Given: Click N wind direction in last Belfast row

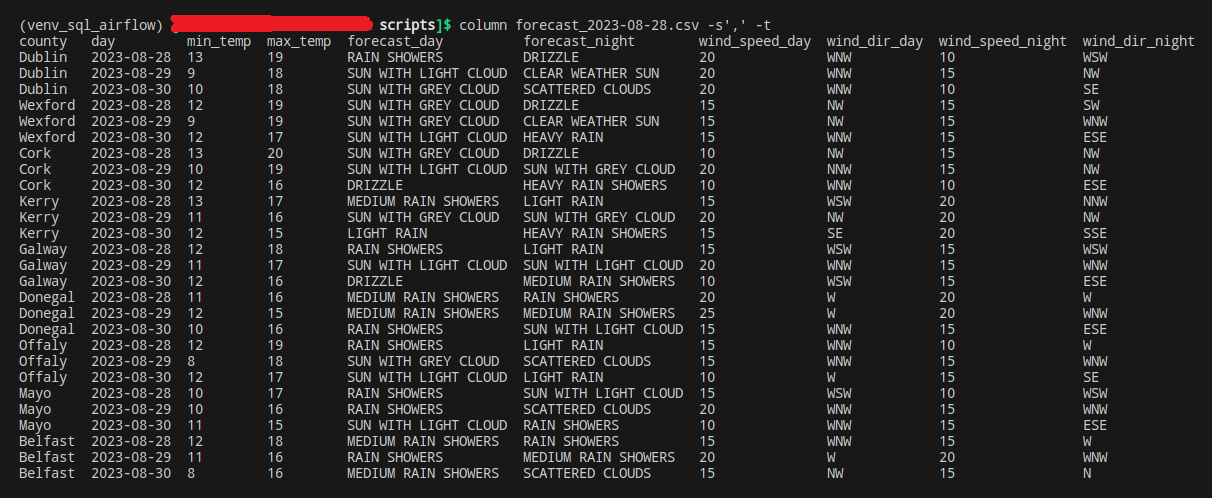Looking at the screenshot, I should point(1086,473).
